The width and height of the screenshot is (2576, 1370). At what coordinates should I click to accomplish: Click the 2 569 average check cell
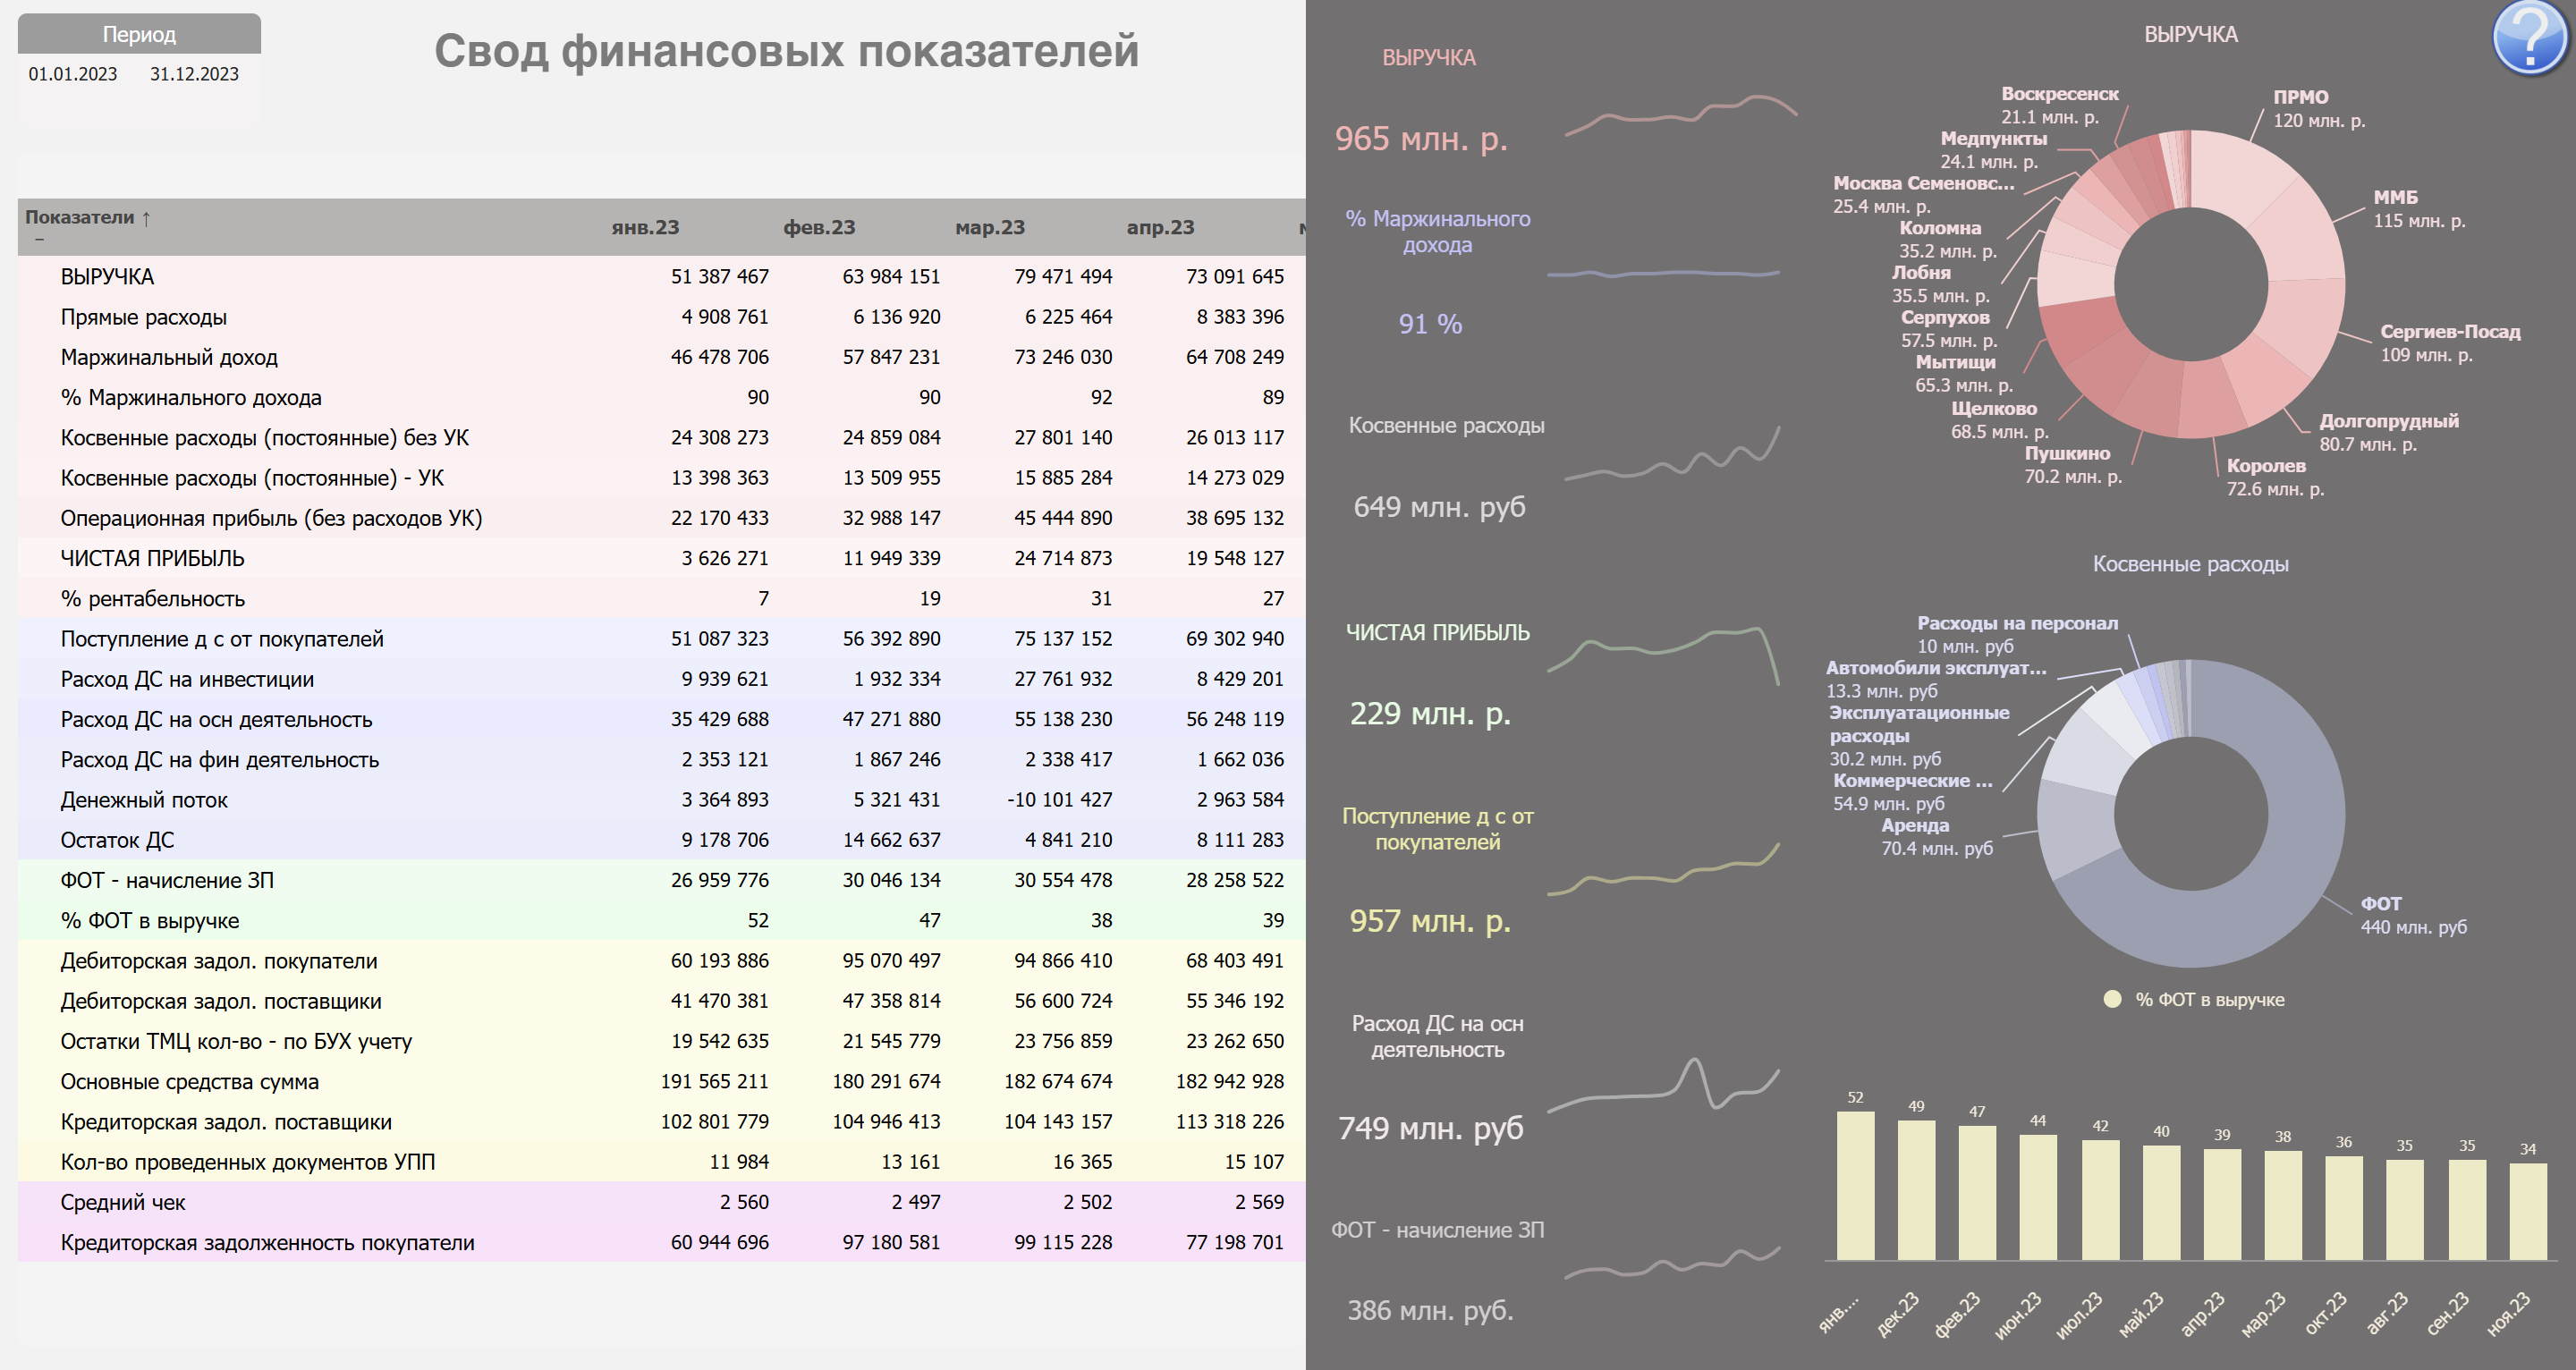(1259, 1202)
